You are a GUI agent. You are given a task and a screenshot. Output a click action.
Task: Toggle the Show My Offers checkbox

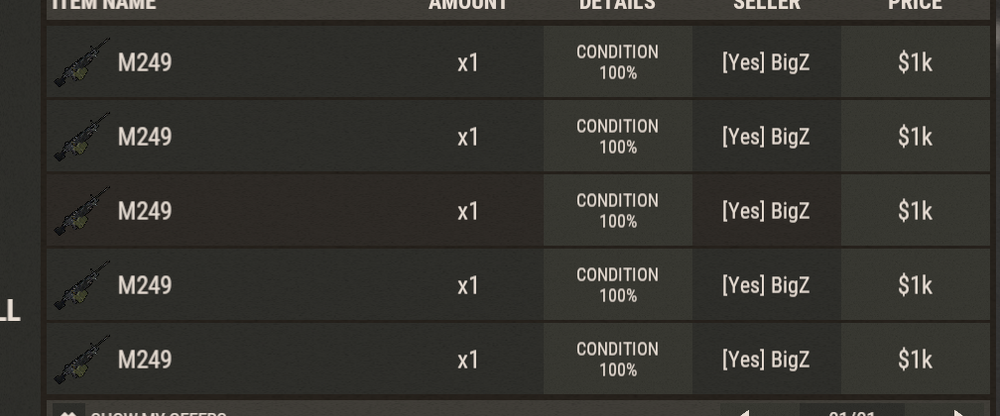pos(69,412)
